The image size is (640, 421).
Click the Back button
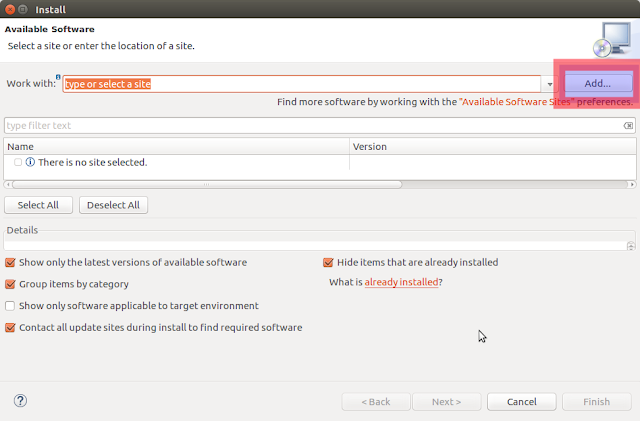pos(376,402)
